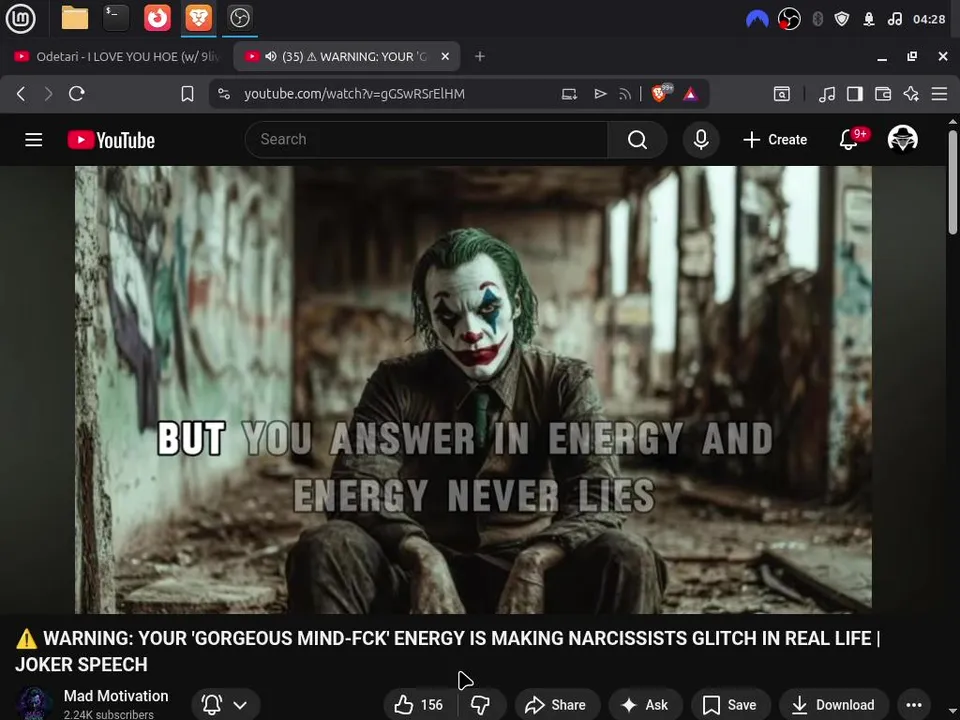The height and width of the screenshot is (720, 960).
Task: Open the Brave Wallet toolbar icon
Action: point(883,94)
